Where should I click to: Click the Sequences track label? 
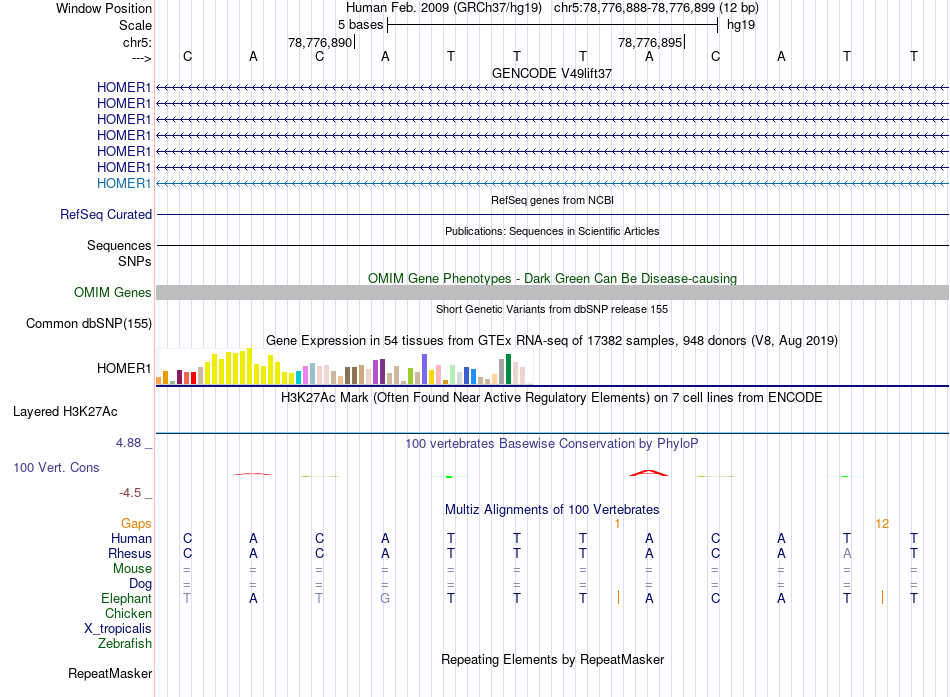pos(119,245)
